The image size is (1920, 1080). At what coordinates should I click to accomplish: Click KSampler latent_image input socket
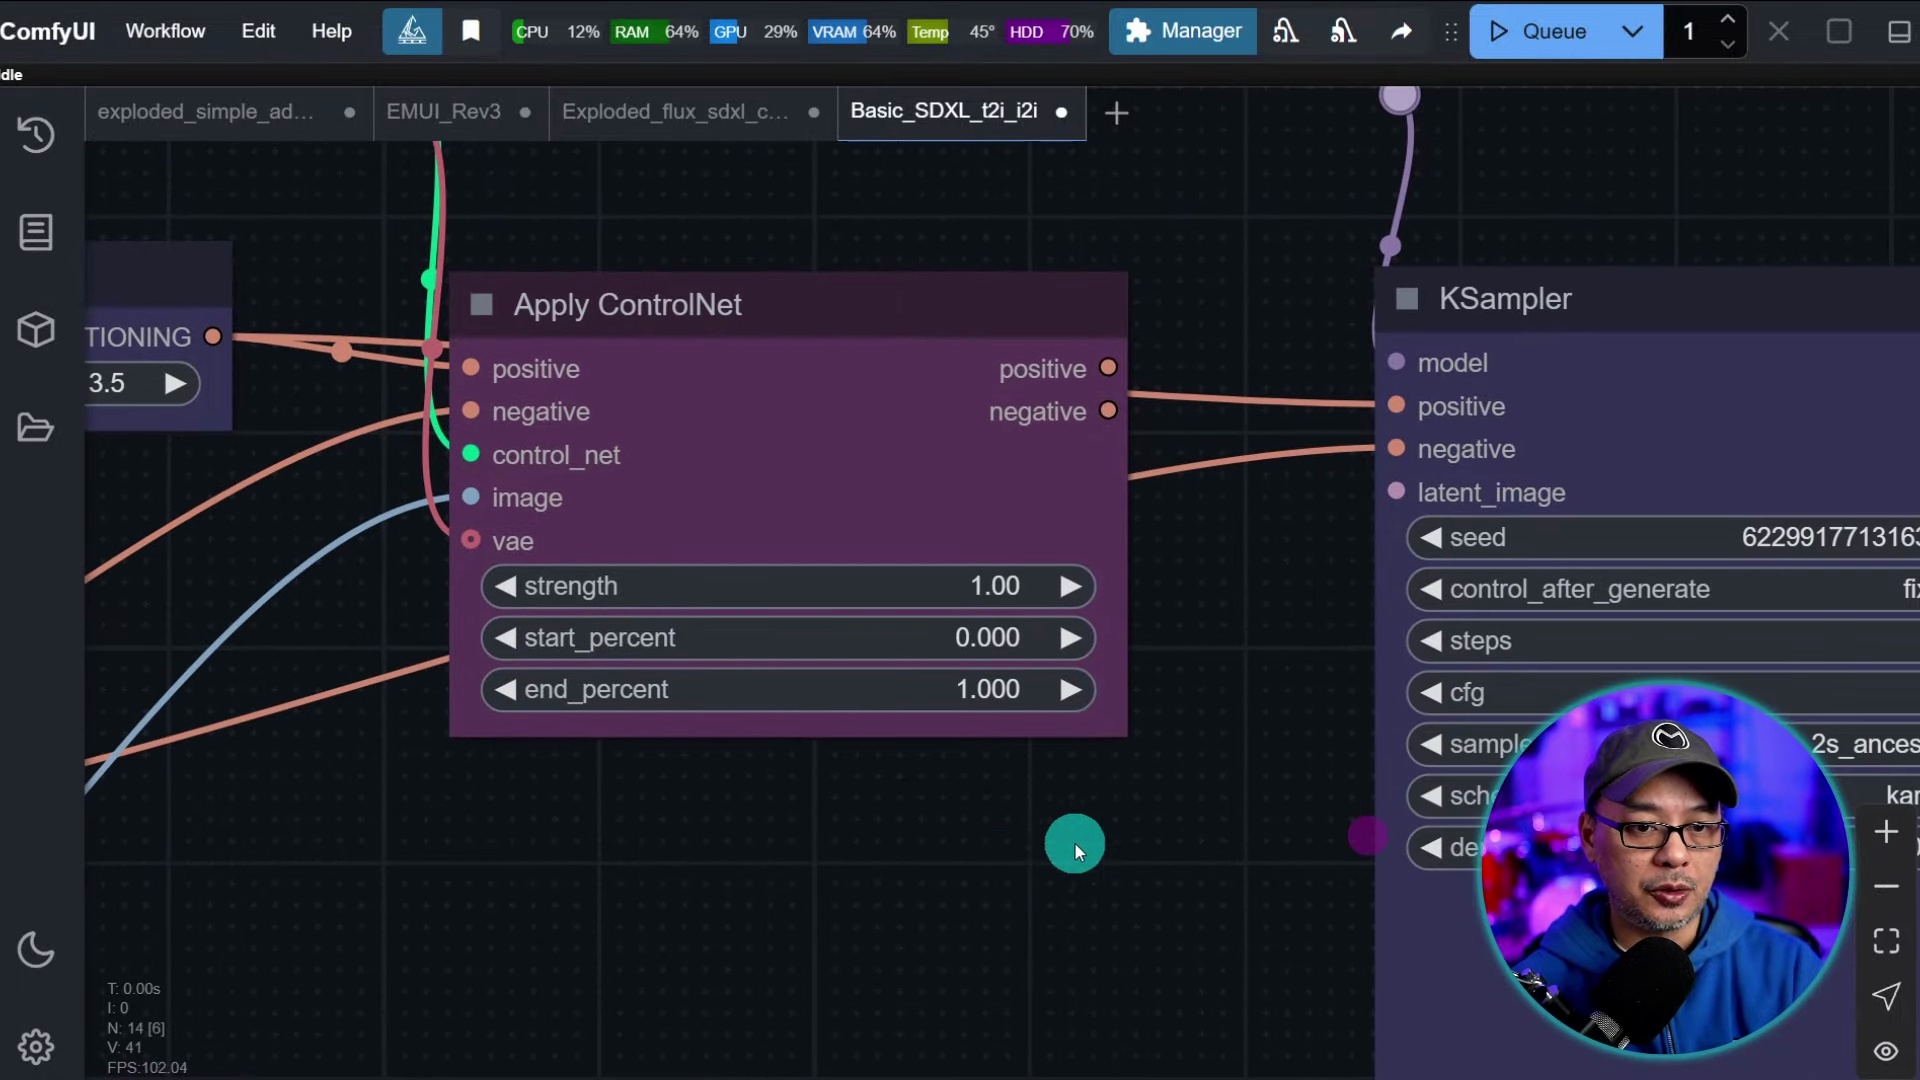click(x=1397, y=491)
